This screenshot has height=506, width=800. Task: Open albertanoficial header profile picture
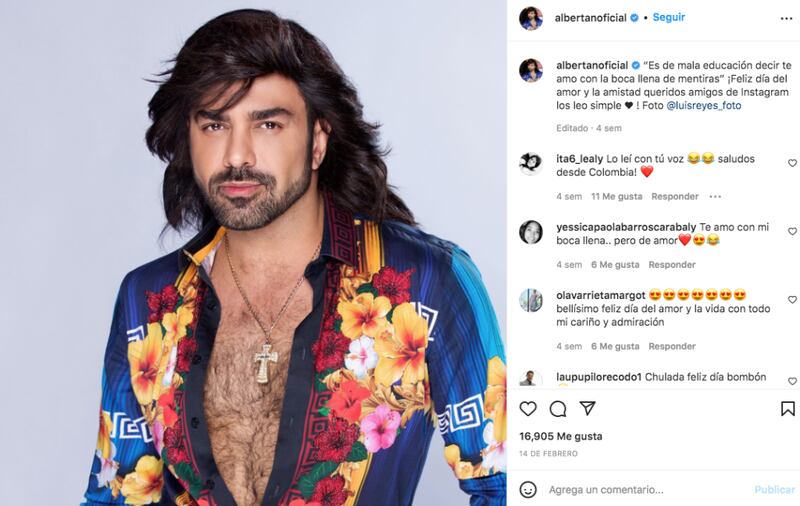coord(531,18)
